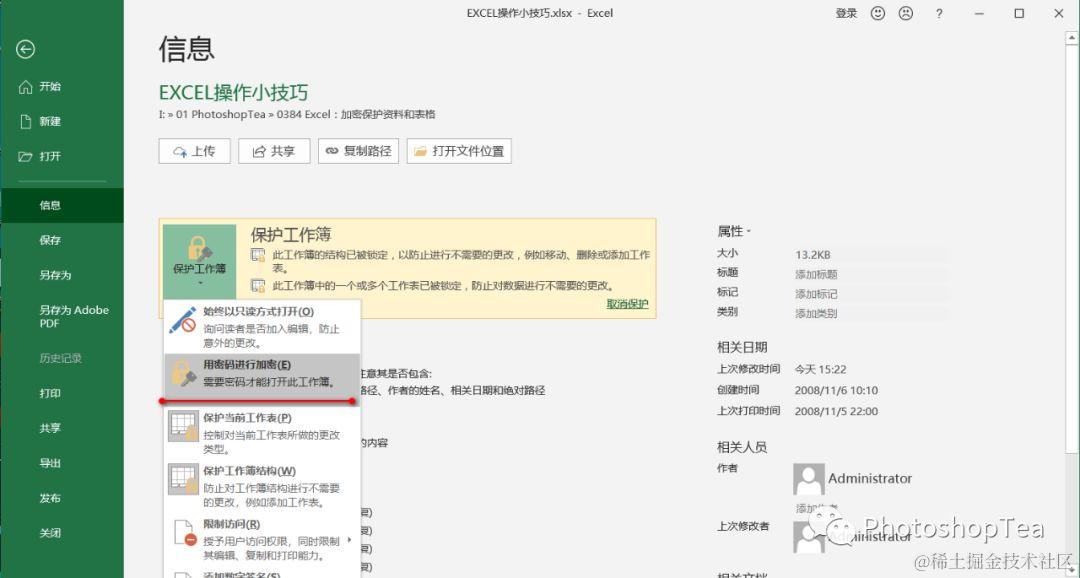Click the file path breadcrumb text
Viewport: 1080px width, 578px height.
point(297,114)
